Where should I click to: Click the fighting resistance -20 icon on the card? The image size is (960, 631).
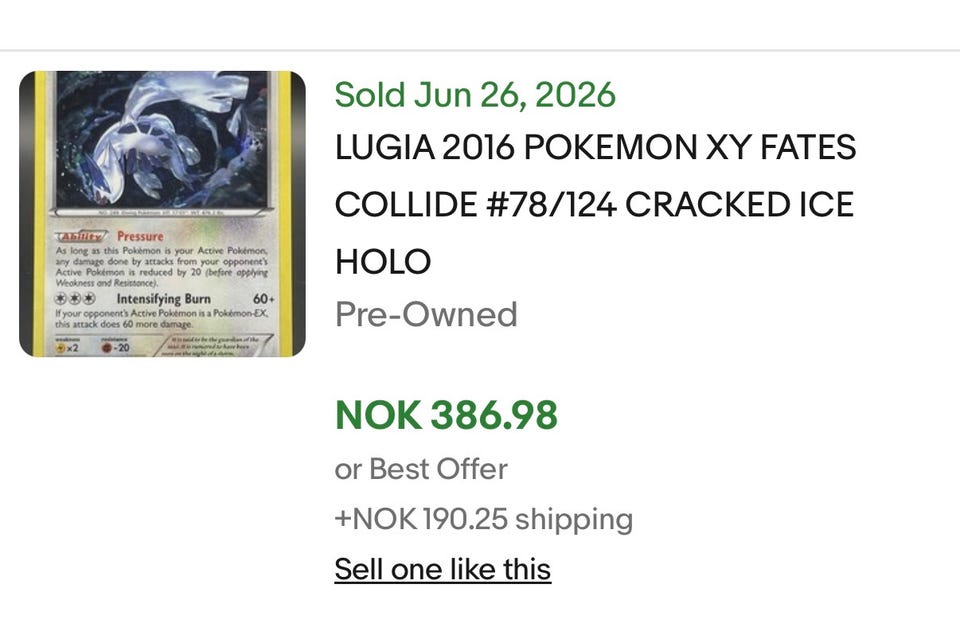pyautogui.click(x=116, y=348)
